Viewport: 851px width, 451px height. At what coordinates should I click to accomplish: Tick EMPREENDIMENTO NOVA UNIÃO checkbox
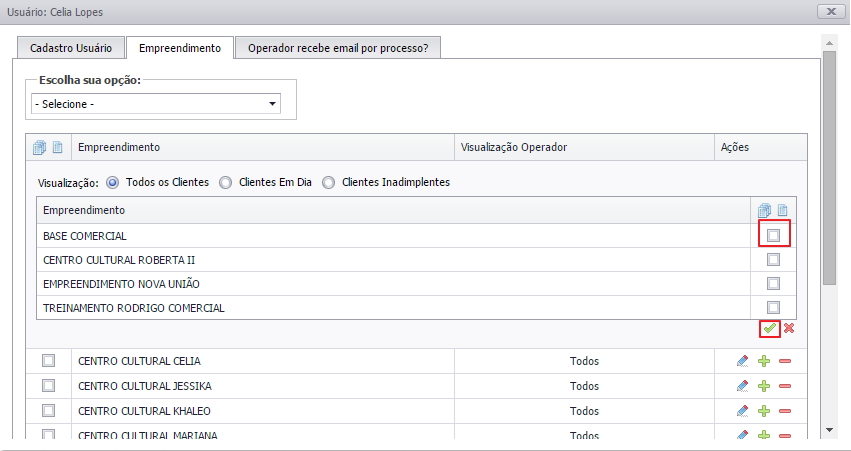coord(773,283)
